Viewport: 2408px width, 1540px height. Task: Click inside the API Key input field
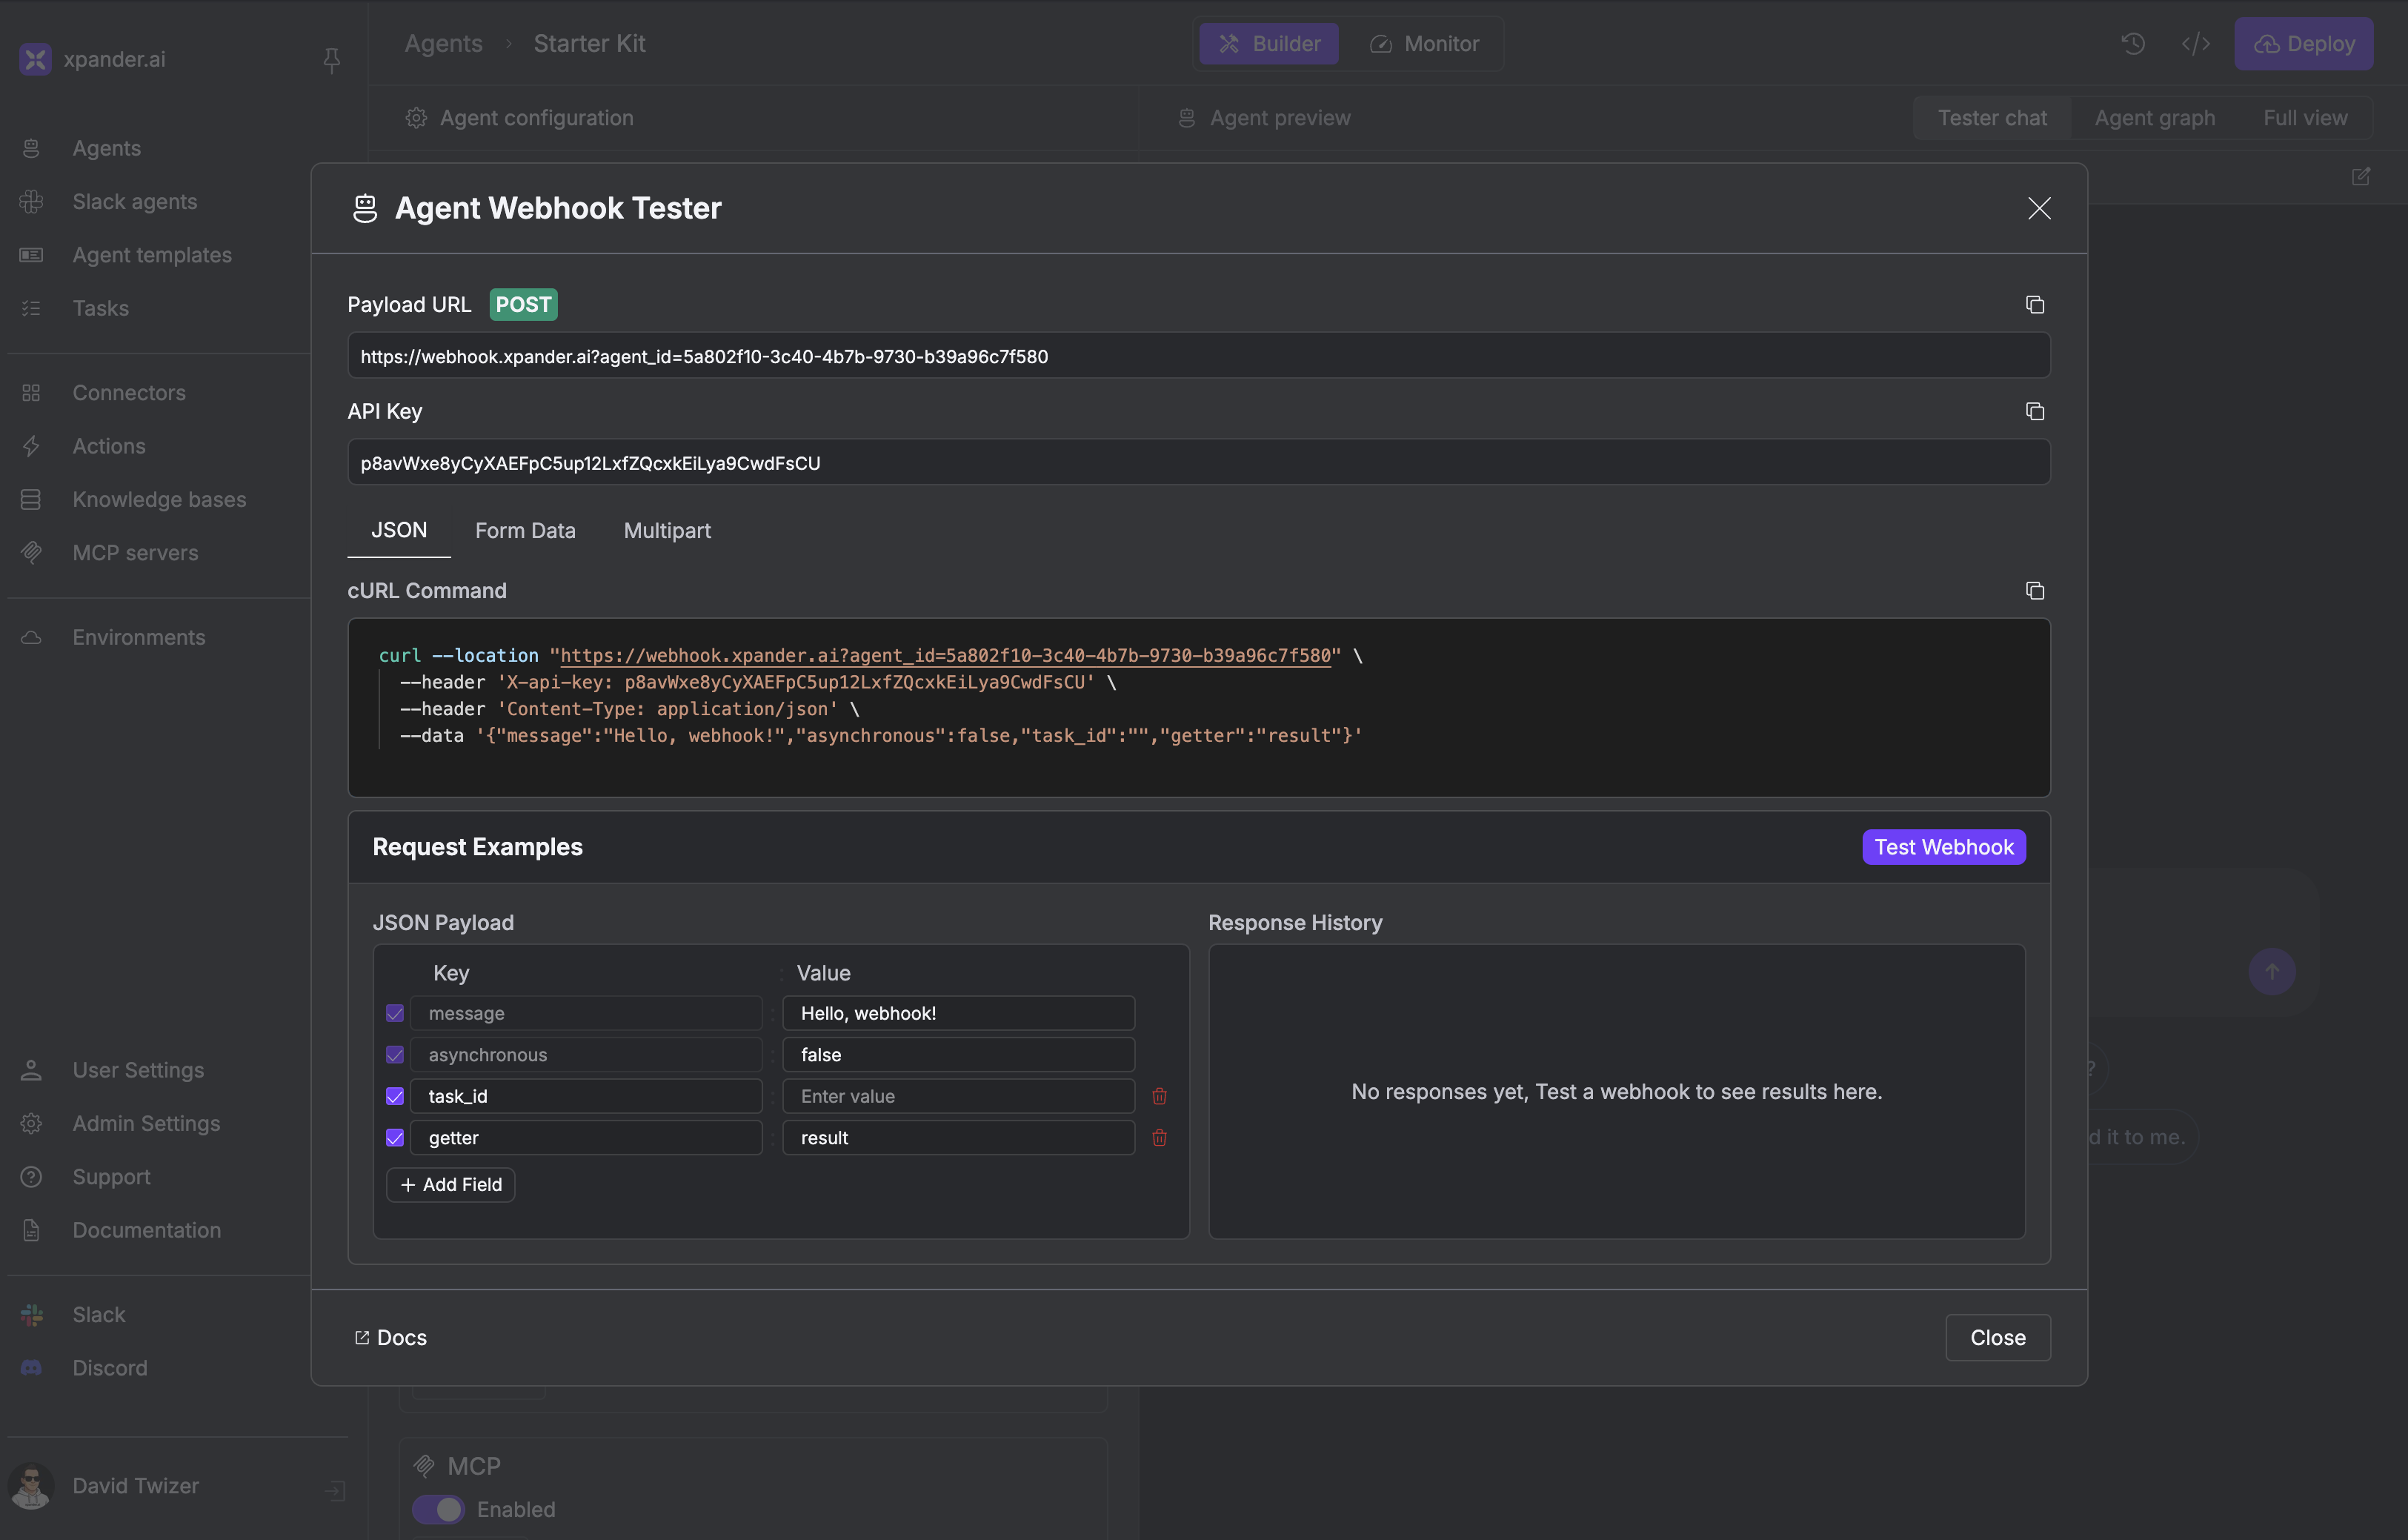[x=1198, y=462]
